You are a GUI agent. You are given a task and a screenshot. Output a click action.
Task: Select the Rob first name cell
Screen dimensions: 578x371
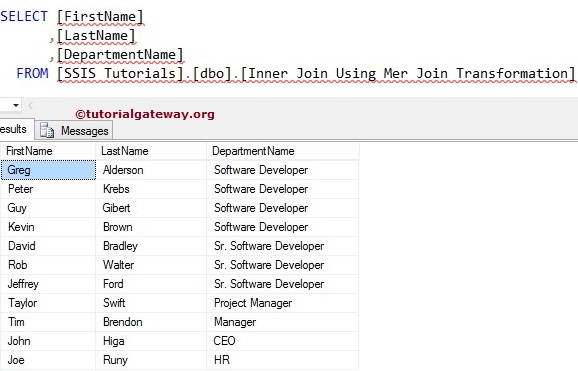pyautogui.click(x=48, y=265)
